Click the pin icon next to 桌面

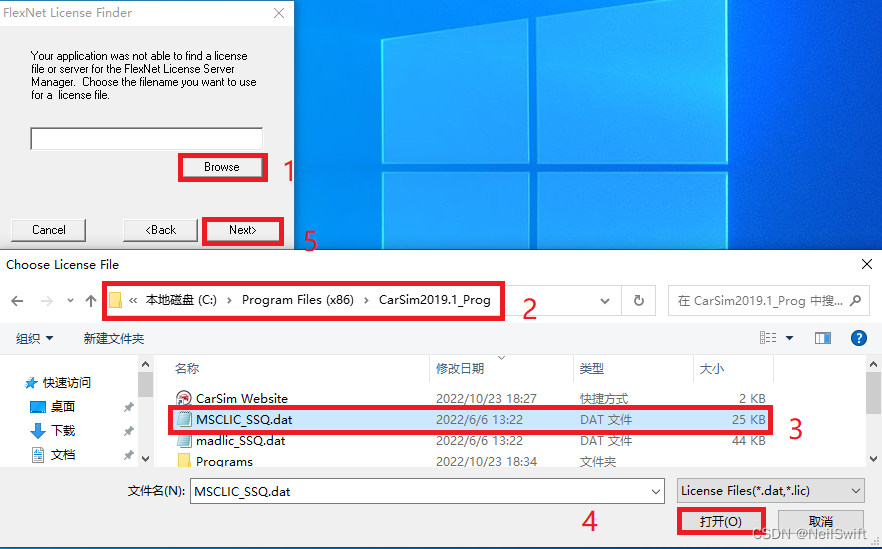coord(129,407)
